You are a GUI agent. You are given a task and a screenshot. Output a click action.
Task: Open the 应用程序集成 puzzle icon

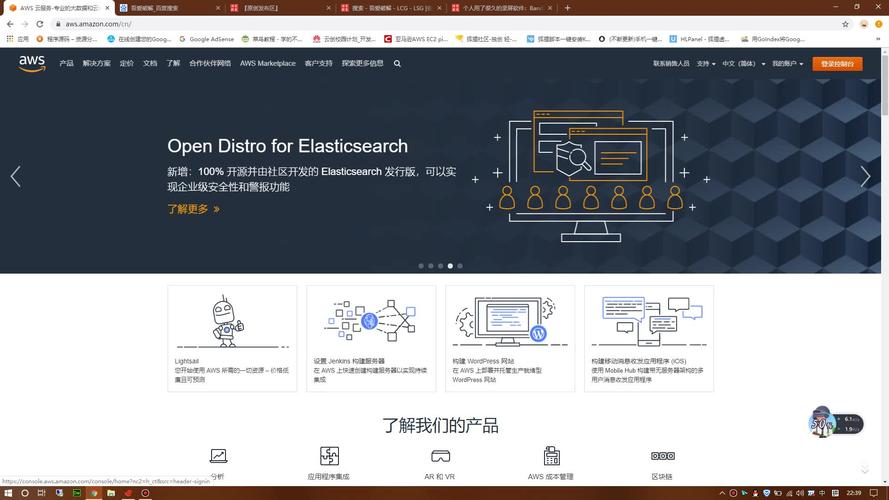pos(329,456)
